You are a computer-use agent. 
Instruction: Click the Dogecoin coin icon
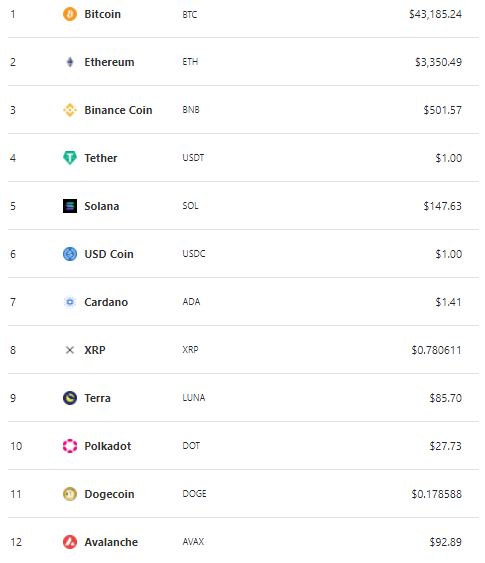click(x=70, y=494)
